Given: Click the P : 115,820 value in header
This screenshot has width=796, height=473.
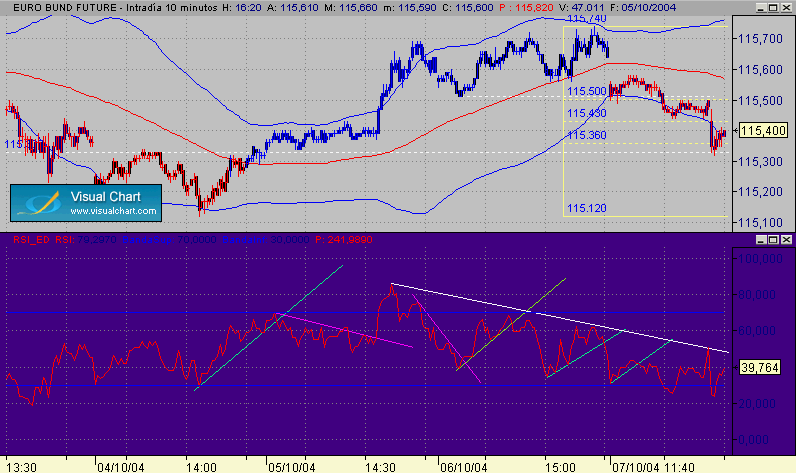Looking at the screenshot, I should pyautogui.click(x=525, y=8).
